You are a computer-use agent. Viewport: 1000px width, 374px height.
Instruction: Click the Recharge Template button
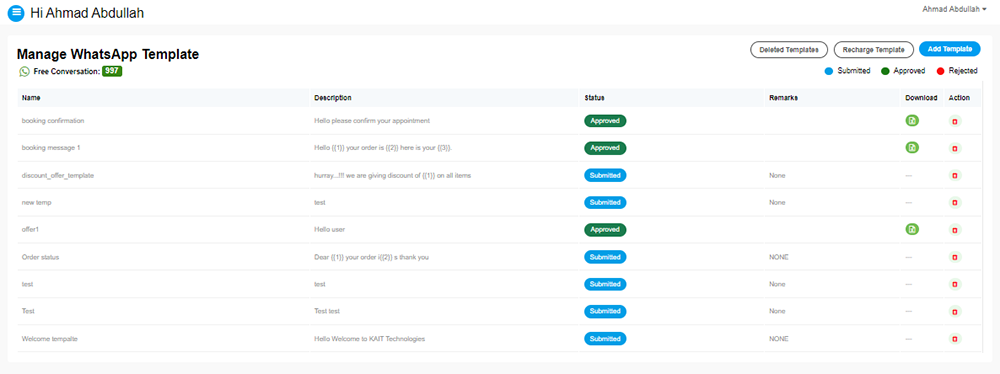873,49
